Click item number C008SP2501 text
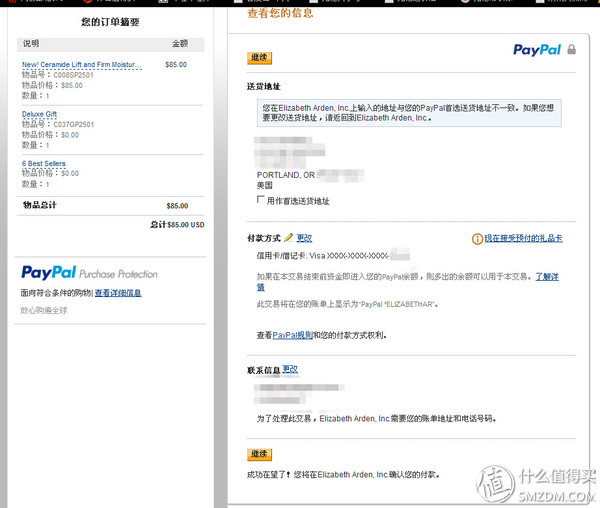Screen dimensions: 600x508 (x=73, y=75)
